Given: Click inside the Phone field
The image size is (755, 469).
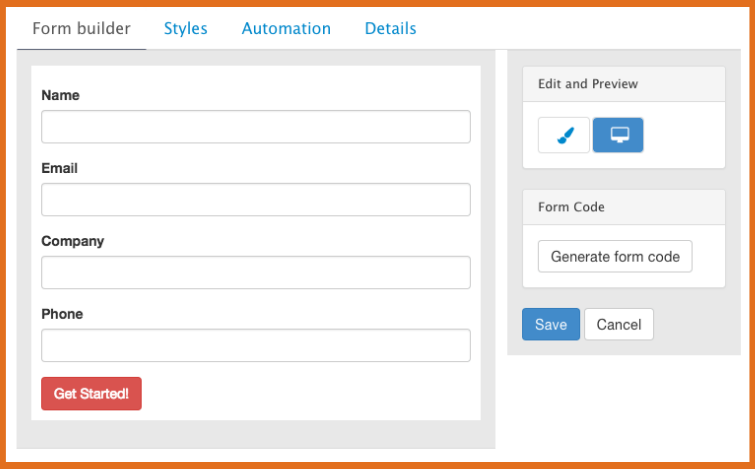Looking at the screenshot, I should pos(255,346).
